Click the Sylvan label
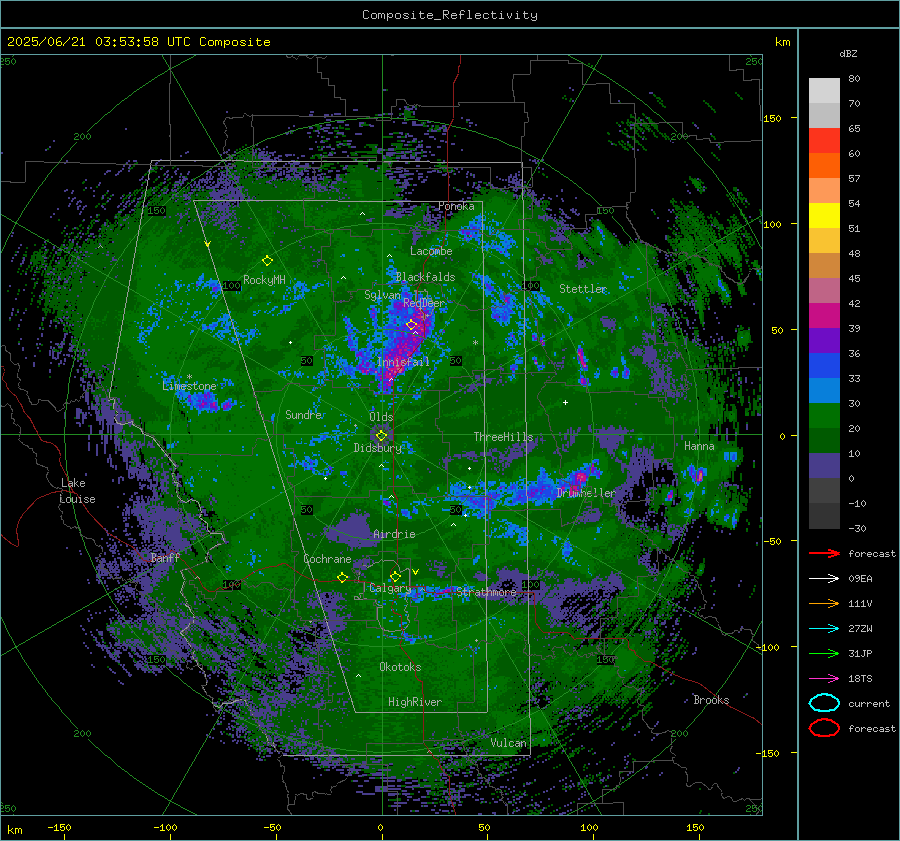The width and height of the screenshot is (900, 841). [382, 295]
